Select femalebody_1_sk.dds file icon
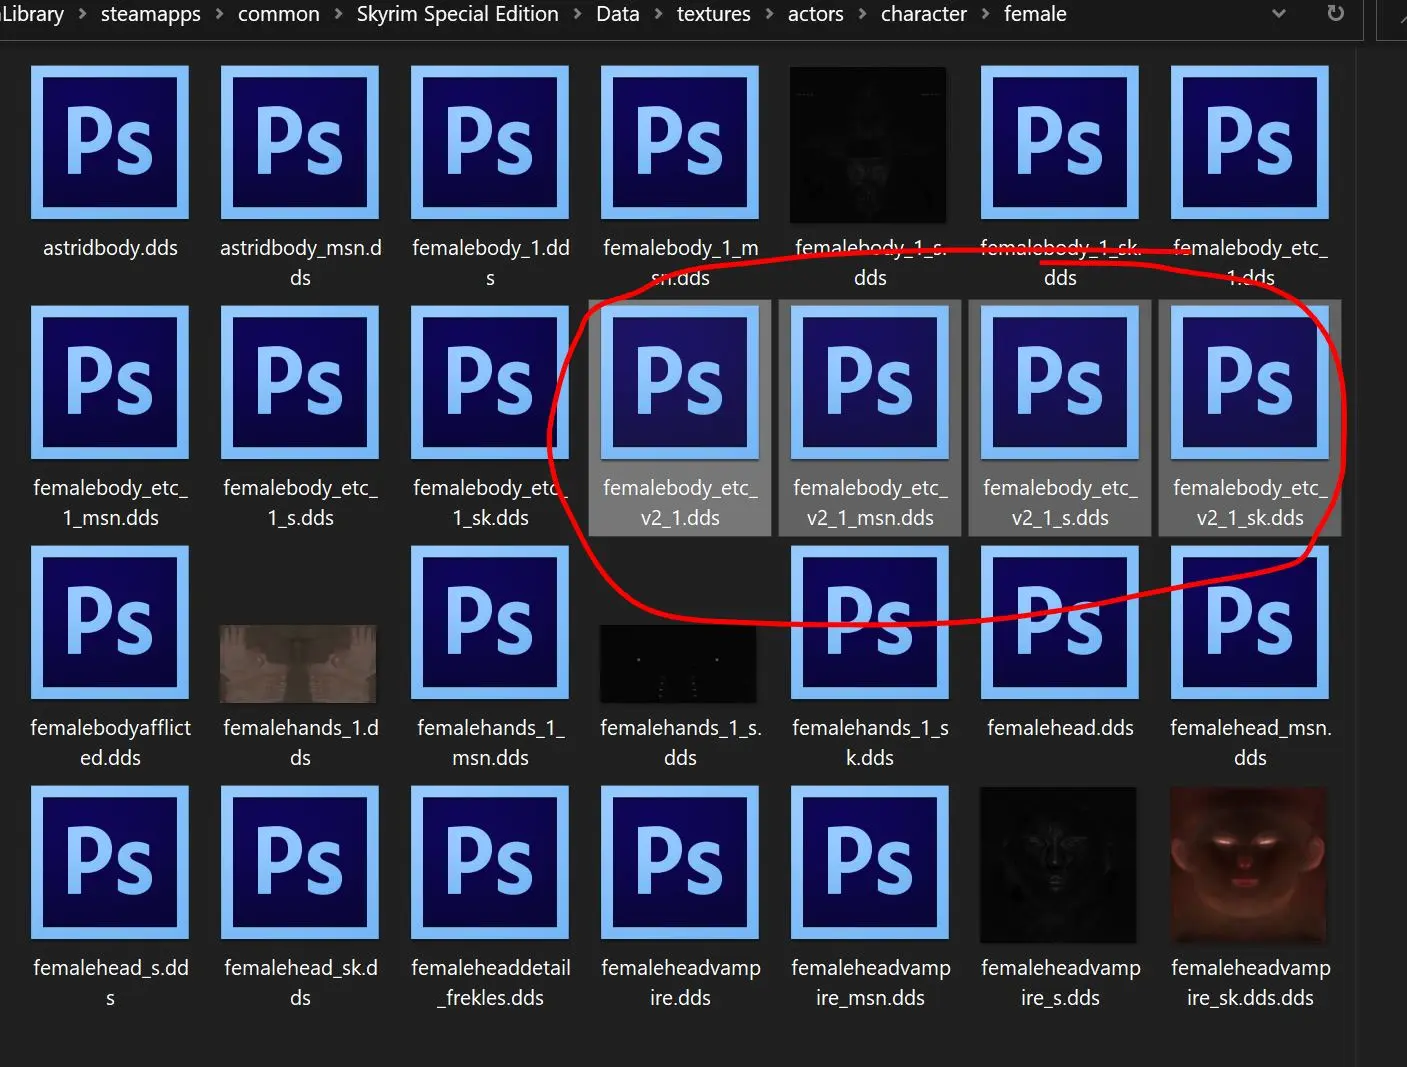This screenshot has width=1407, height=1067. 1060,142
